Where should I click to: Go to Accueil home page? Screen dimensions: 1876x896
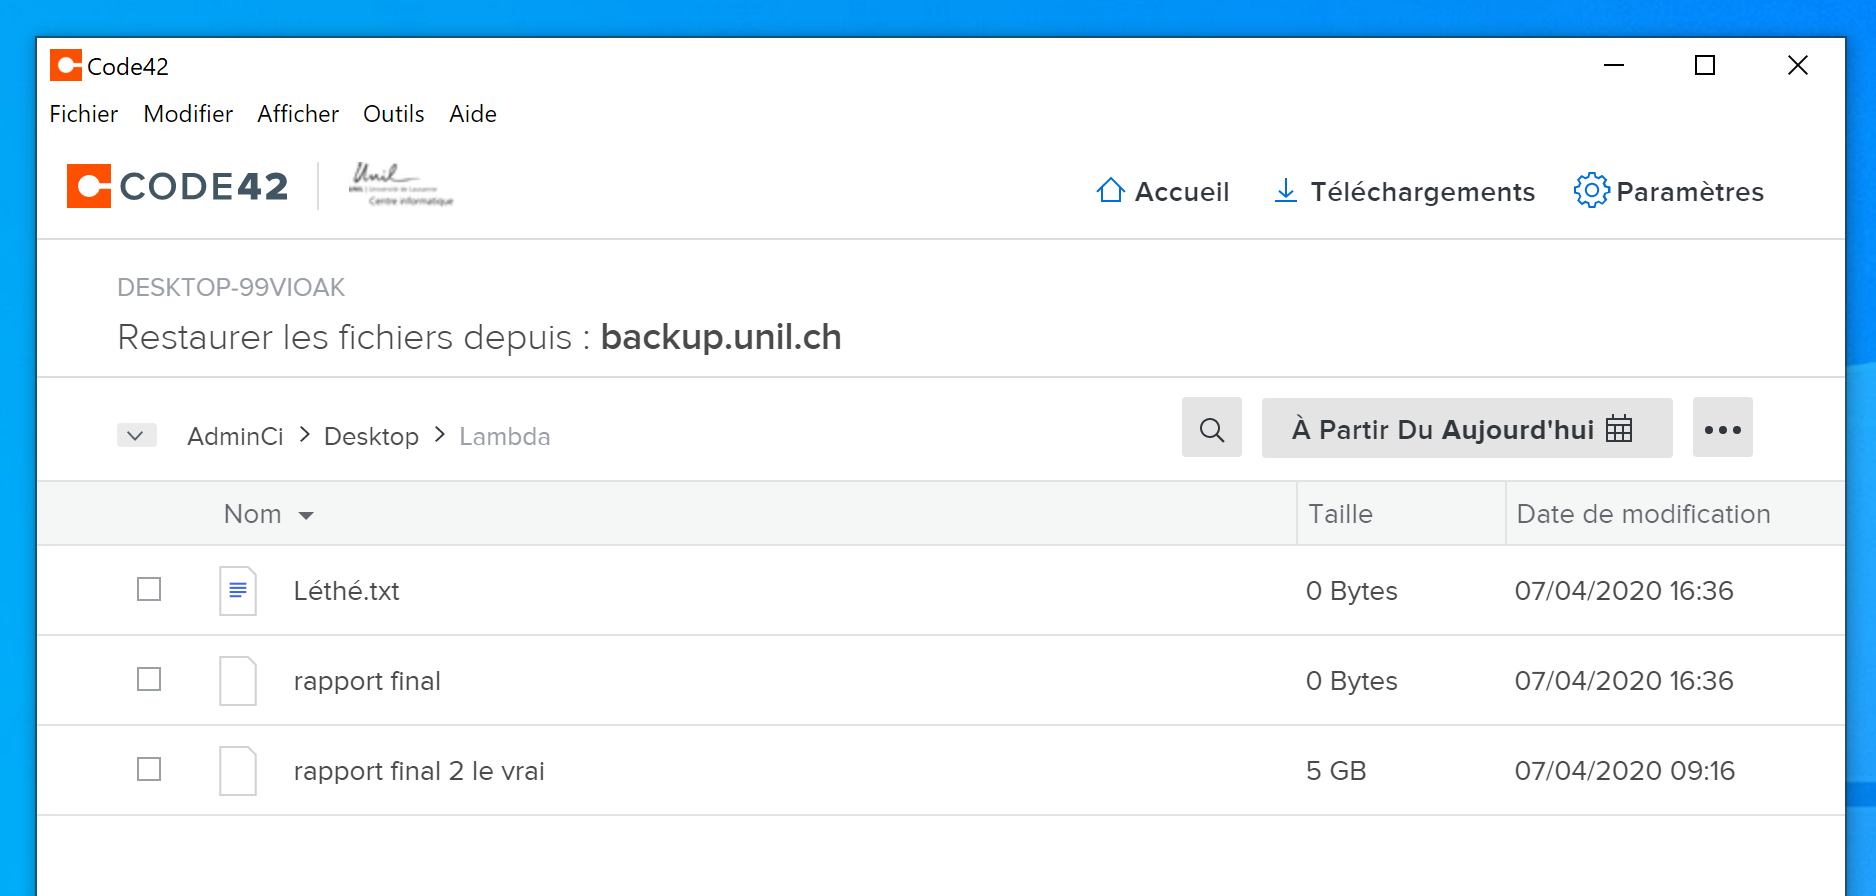click(1163, 191)
